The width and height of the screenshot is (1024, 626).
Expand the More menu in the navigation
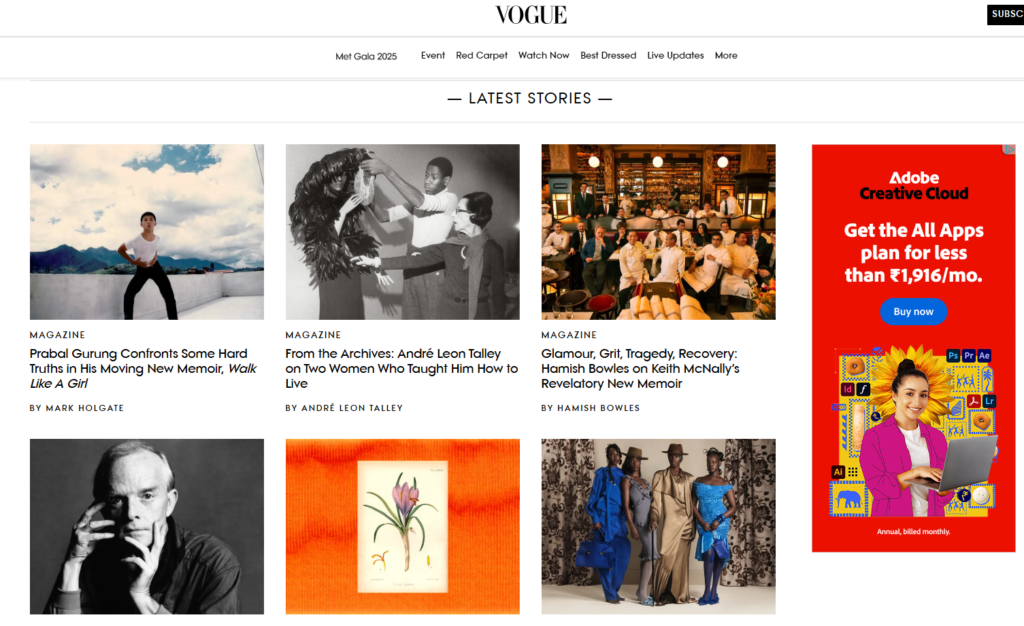[726, 55]
